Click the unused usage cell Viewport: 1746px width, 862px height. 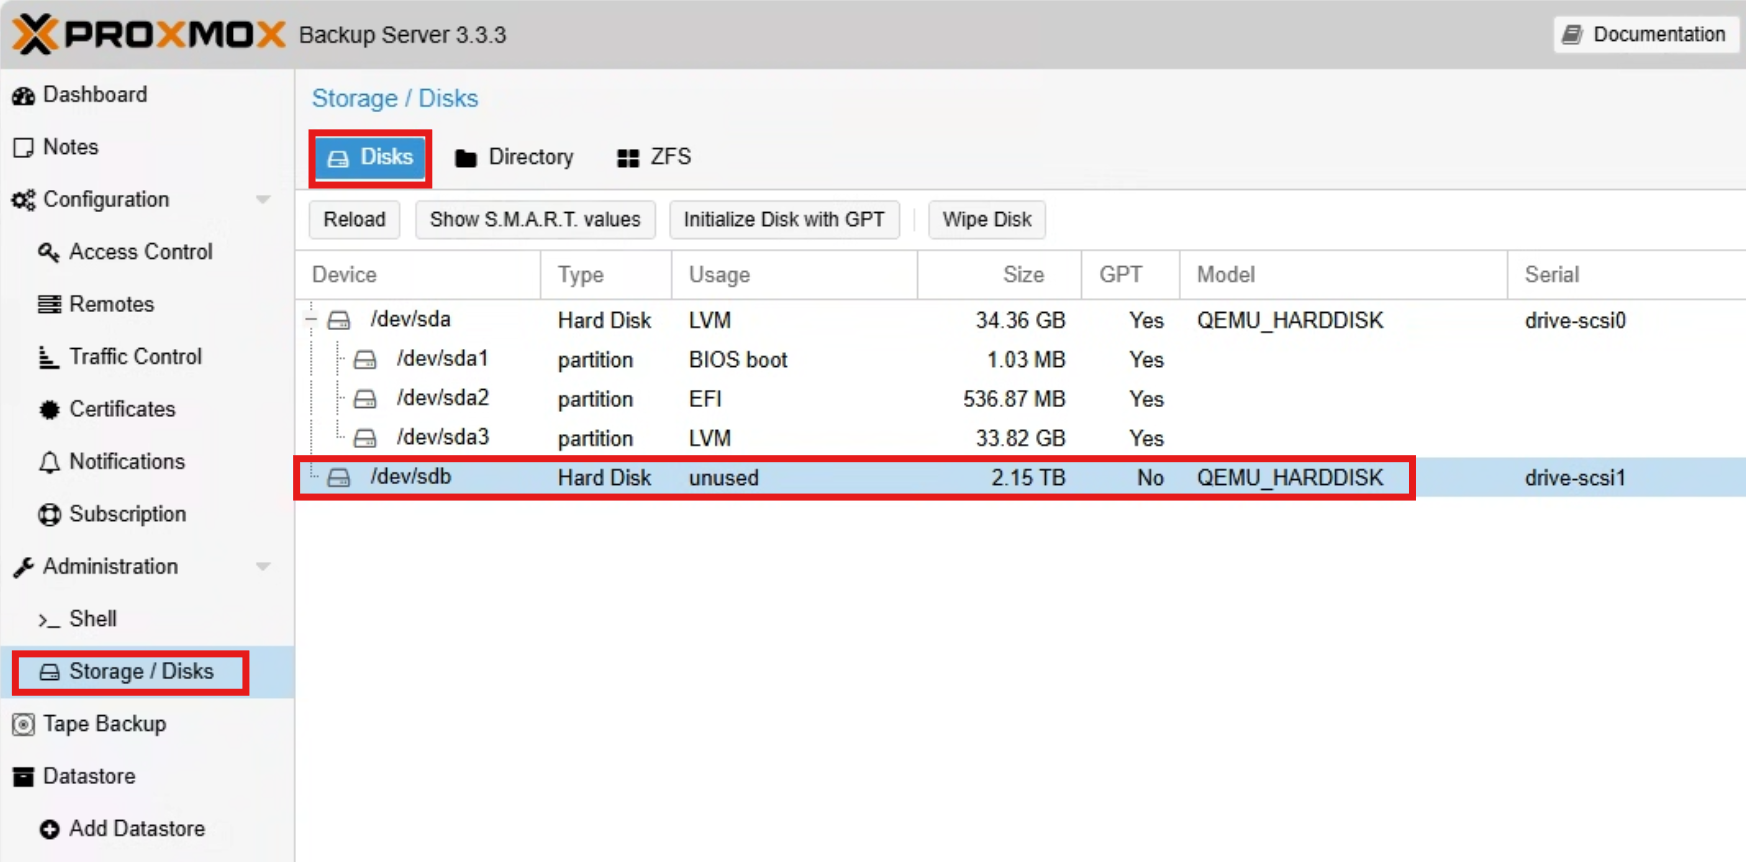[x=724, y=478]
